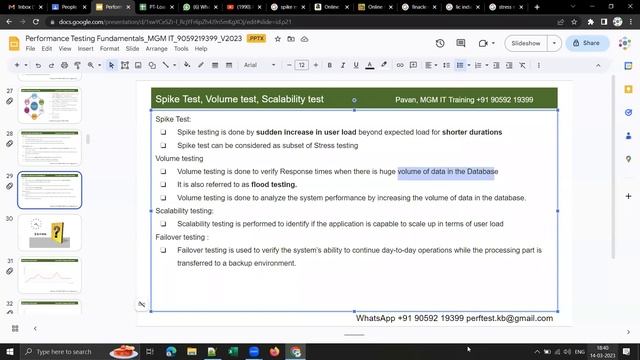Image resolution: width=640 pixels, height=360 pixels.
Task: Open the text color picker
Action: pos(370,65)
